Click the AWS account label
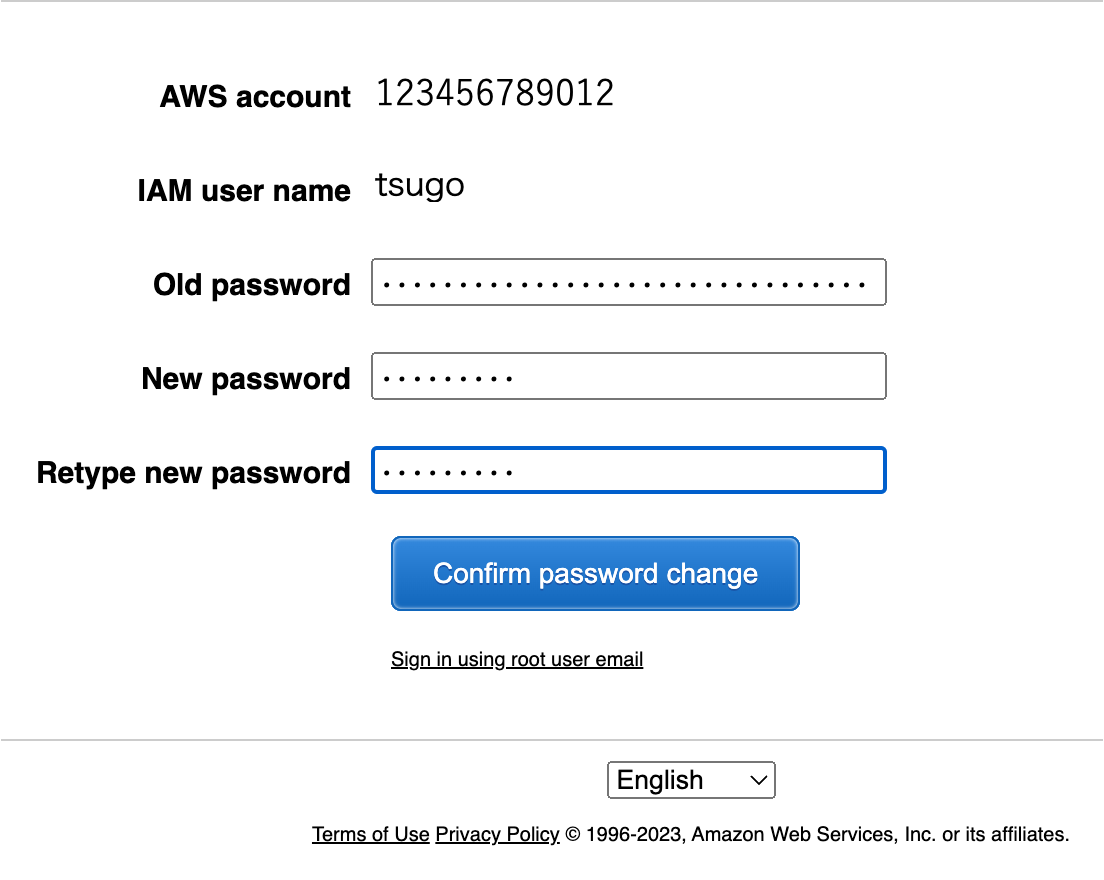Image resolution: width=1104 pixels, height=880 pixels. 255,96
